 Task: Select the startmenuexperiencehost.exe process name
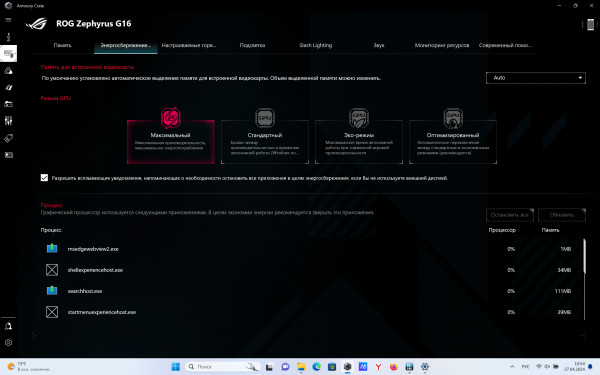coord(102,312)
